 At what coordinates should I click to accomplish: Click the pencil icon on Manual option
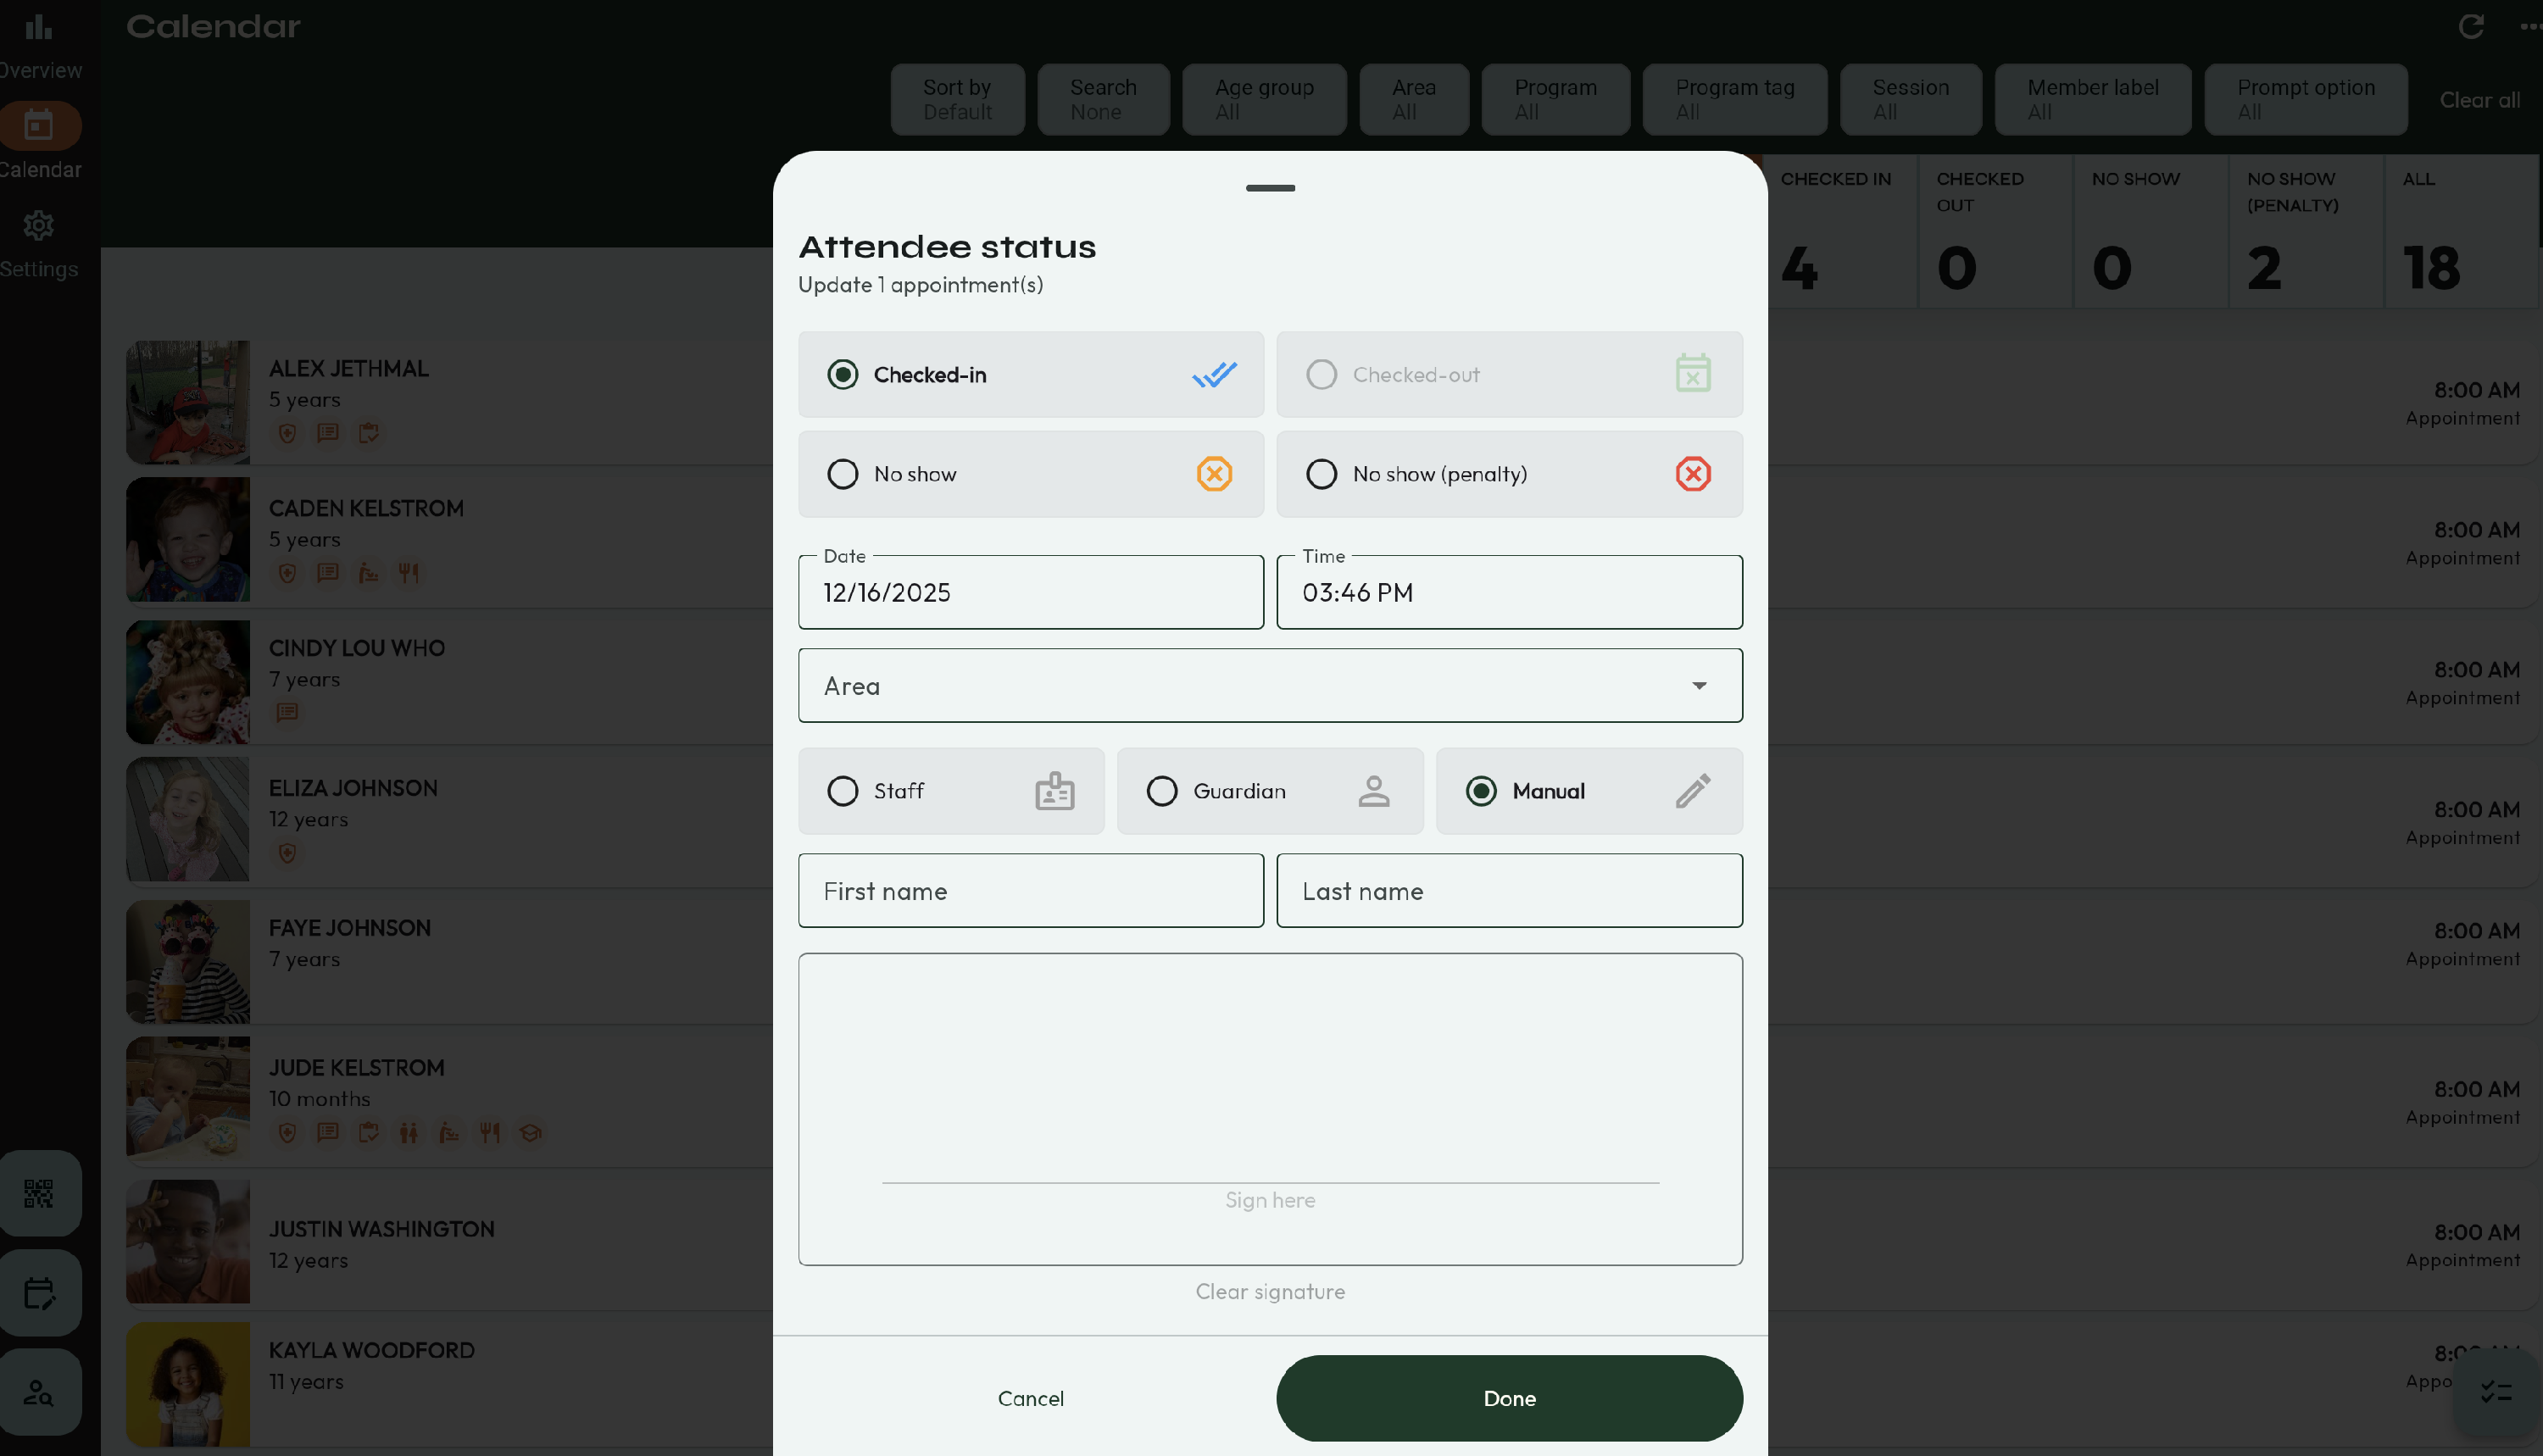pyautogui.click(x=1692, y=791)
